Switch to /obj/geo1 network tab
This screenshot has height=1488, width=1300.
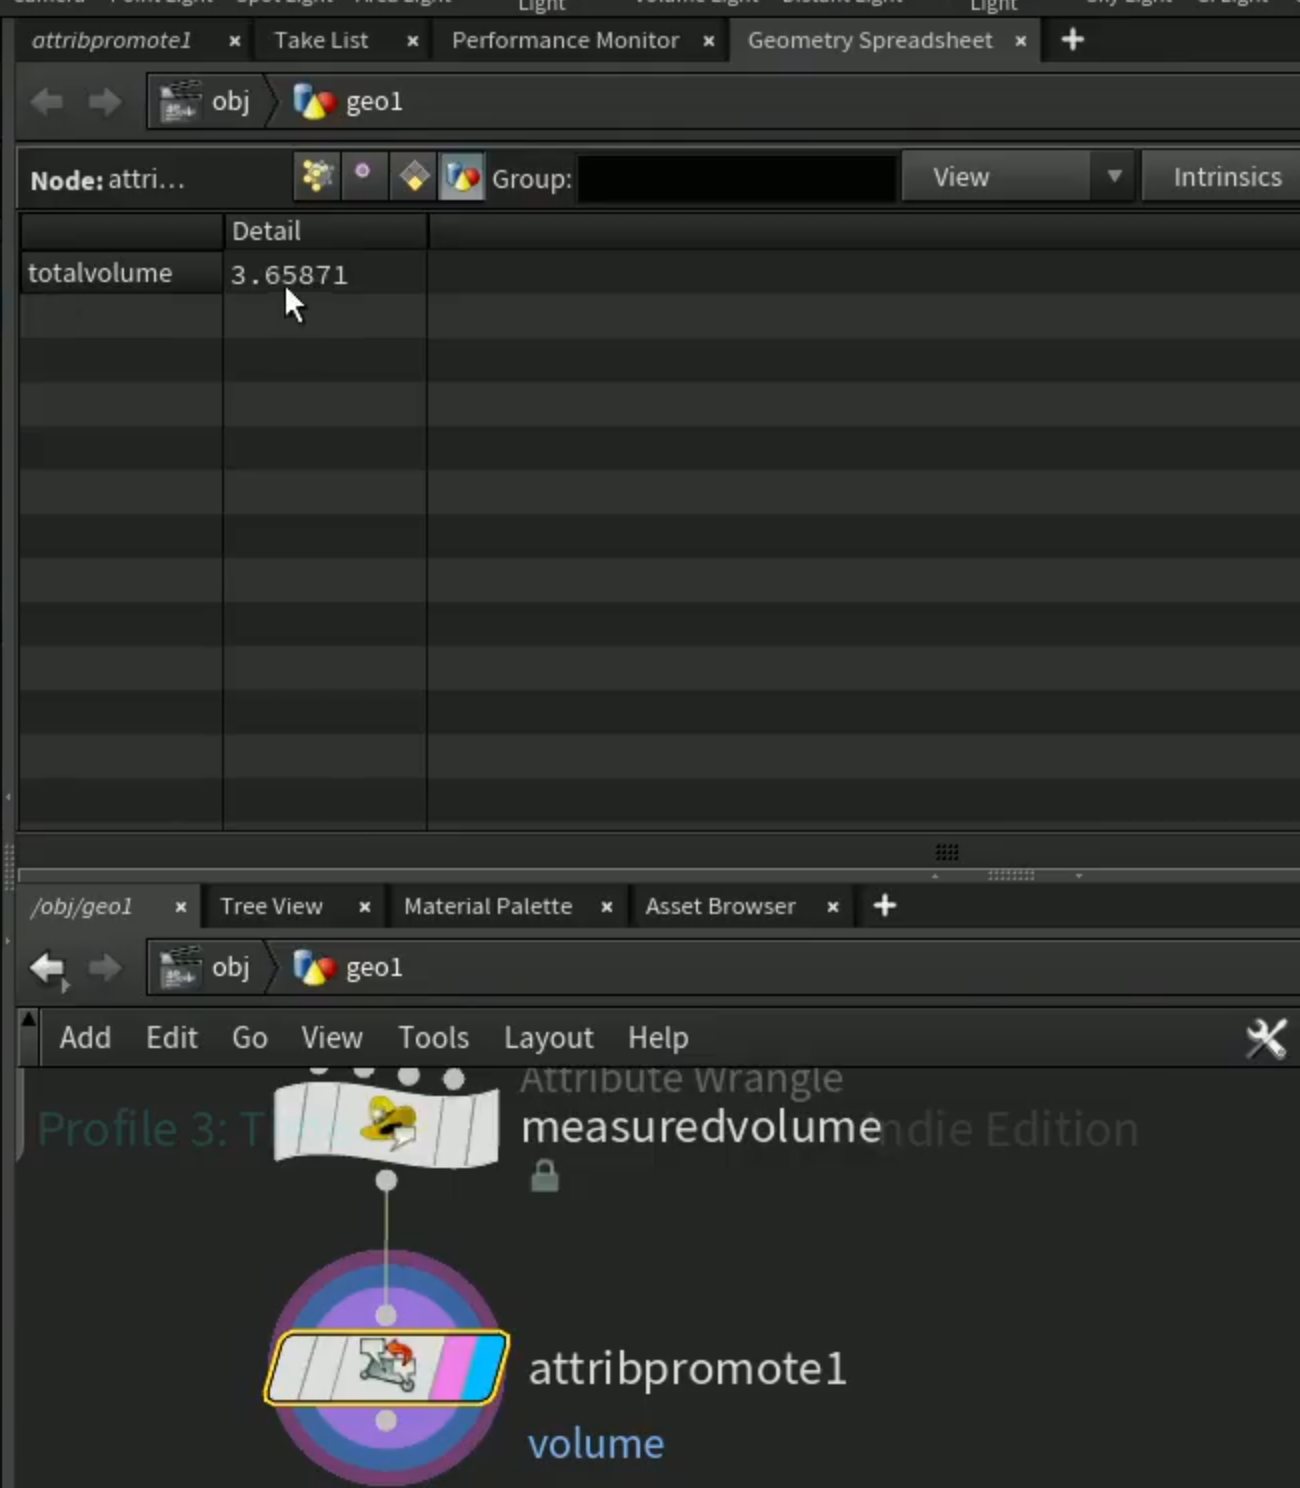[82, 906]
